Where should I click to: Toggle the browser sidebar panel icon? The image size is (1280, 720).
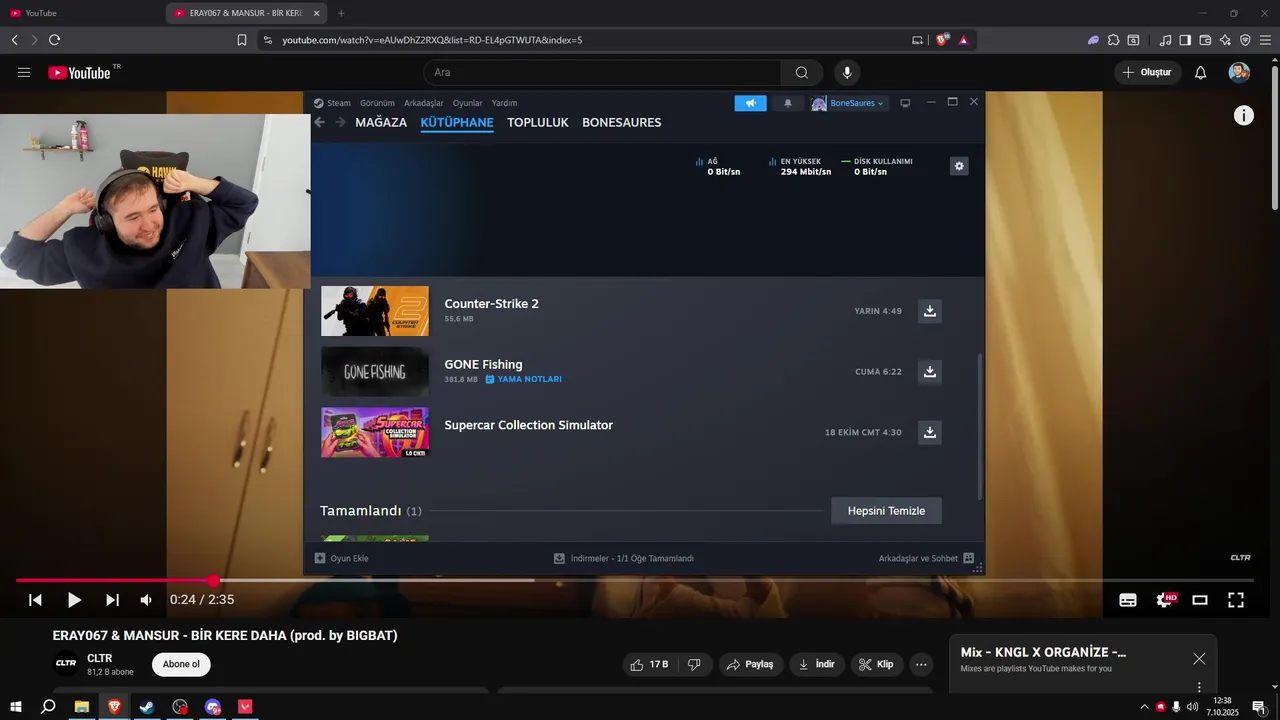tap(1185, 40)
